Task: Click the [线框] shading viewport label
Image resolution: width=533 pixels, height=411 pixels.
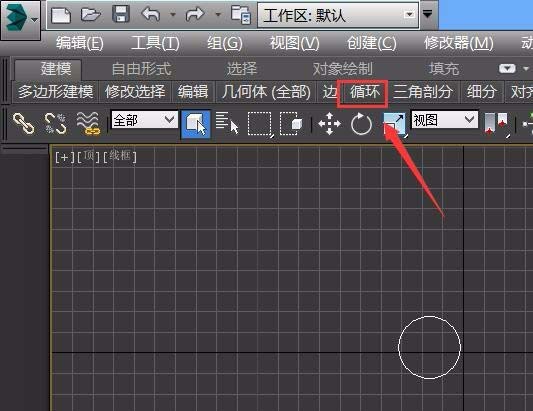Action: 120,156
